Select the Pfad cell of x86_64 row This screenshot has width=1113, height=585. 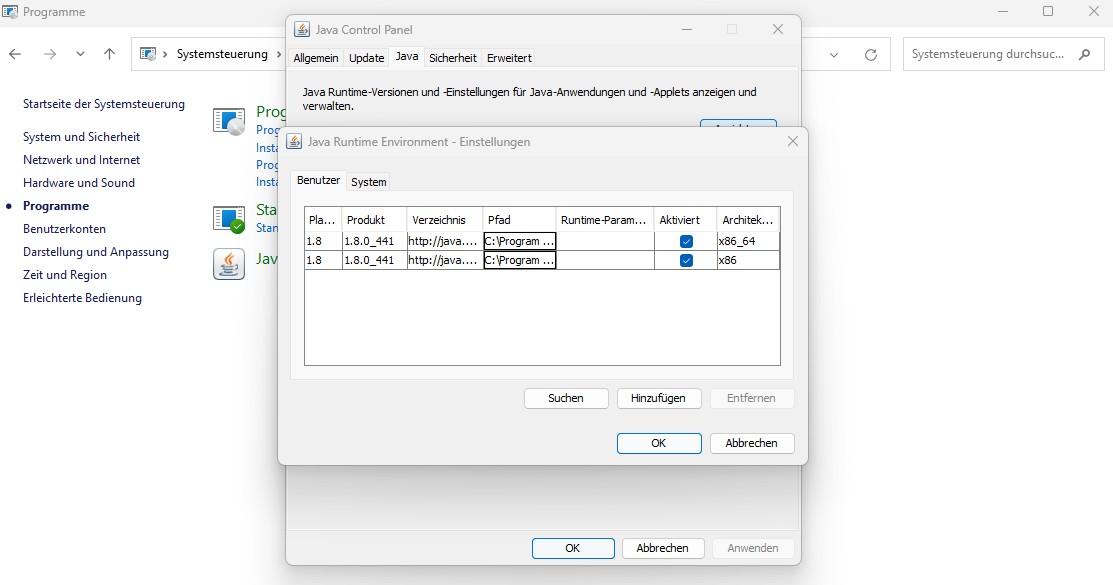click(x=519, y=241)
